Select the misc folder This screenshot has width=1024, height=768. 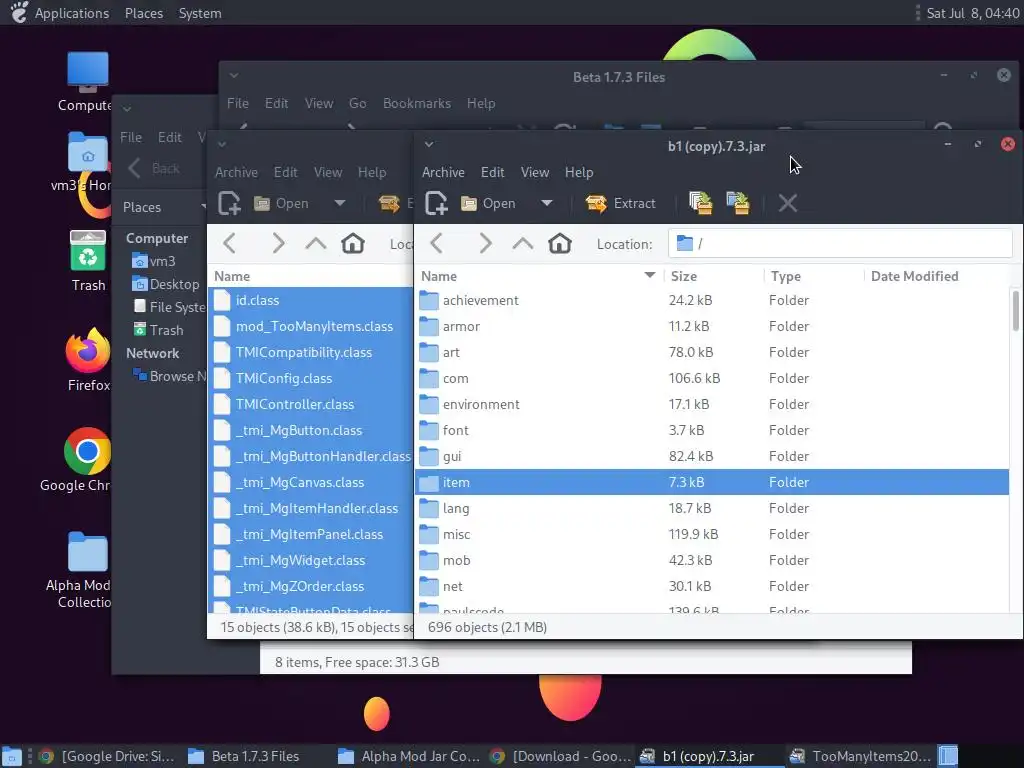pyautogui.click(x=712, y=534)
